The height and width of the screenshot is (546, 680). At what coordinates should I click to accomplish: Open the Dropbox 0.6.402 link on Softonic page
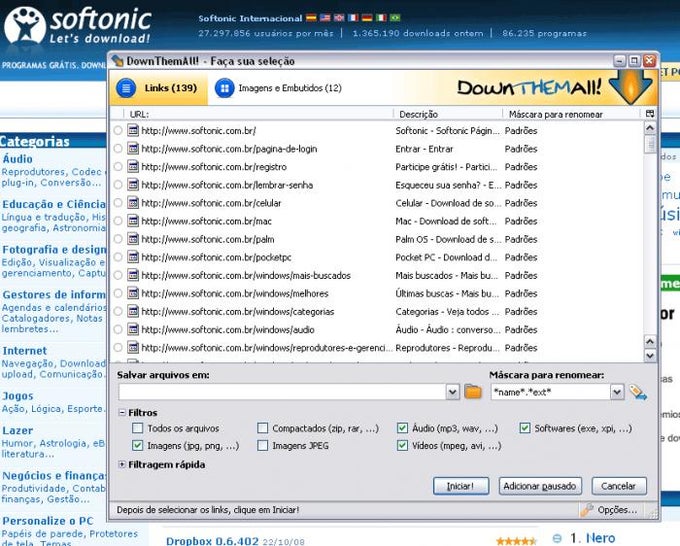212,541
